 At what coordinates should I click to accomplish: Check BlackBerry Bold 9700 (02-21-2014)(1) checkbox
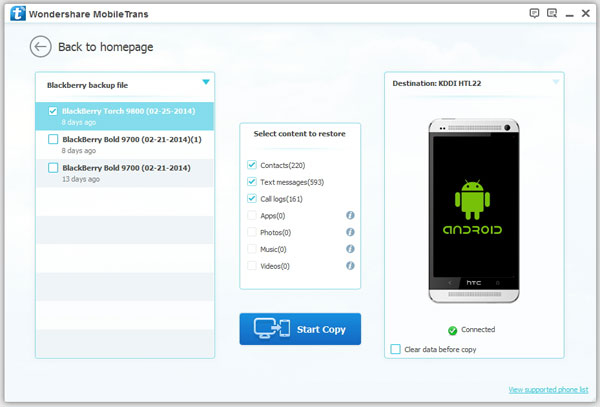pyautogui.click(x=53, y=139)
